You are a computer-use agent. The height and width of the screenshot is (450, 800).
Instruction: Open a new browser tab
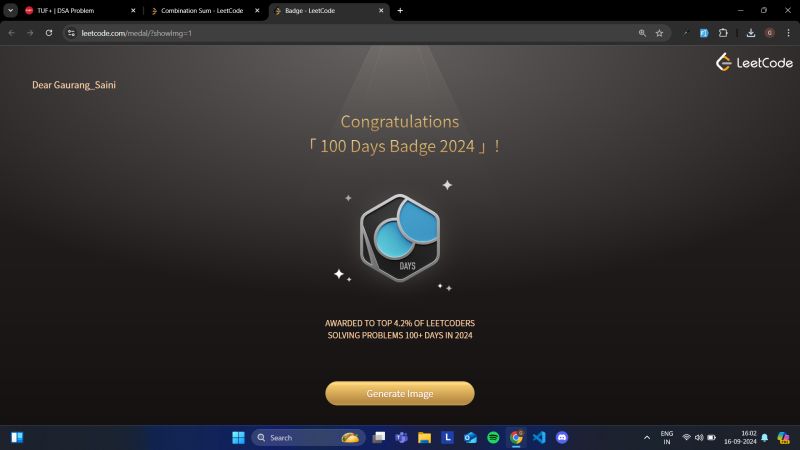click(400, 10)
